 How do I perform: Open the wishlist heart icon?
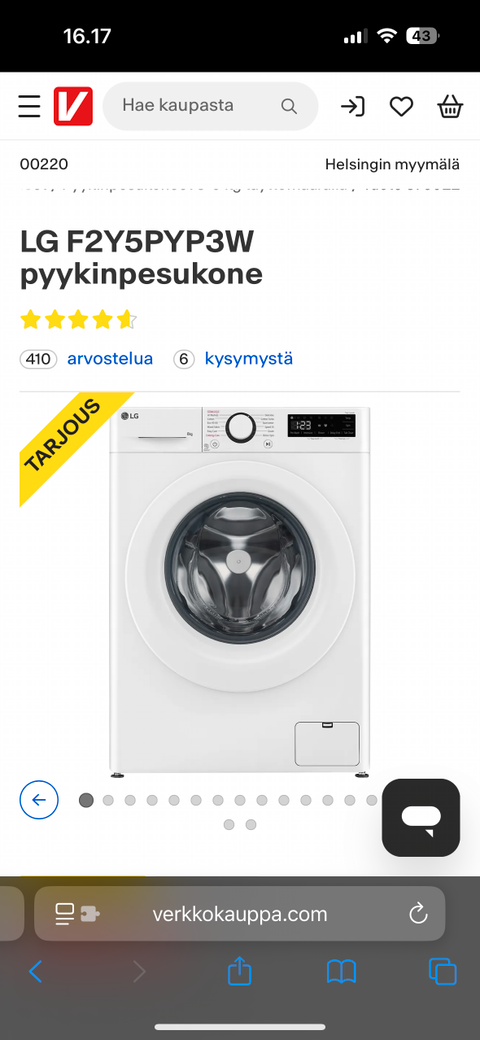pyautogui.click(x=401, y=106)
